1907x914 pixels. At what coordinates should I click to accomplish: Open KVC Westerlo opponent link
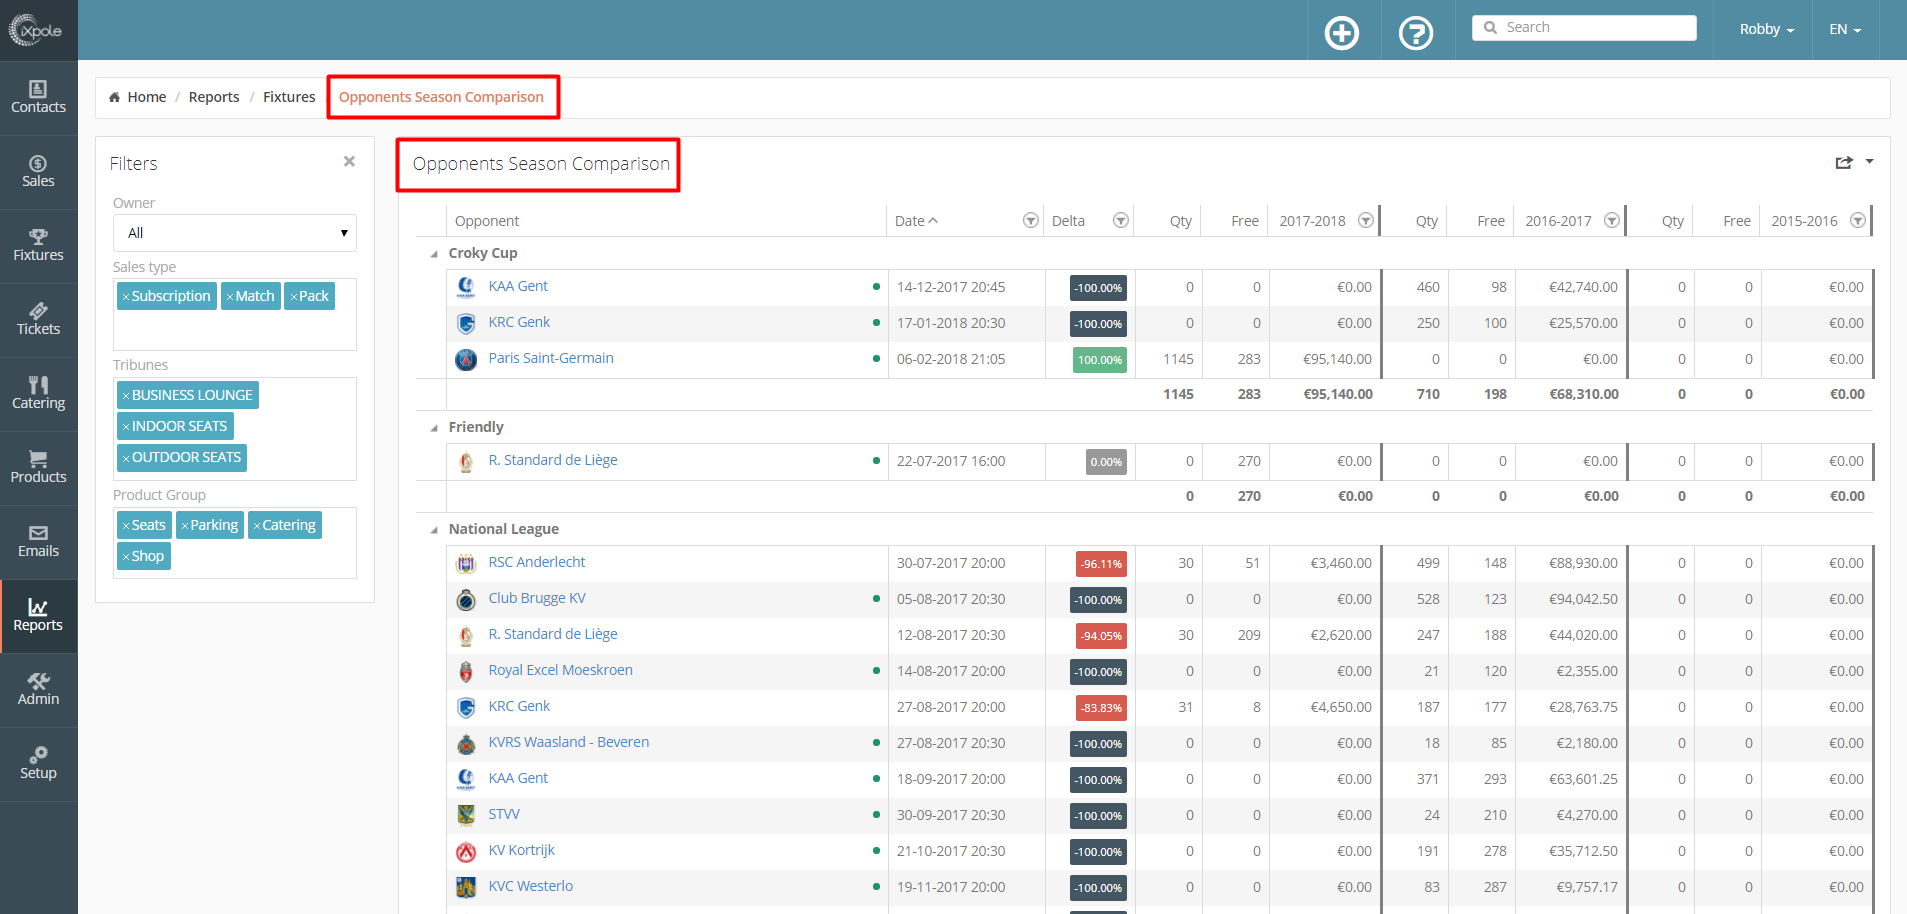coord(531,886)
